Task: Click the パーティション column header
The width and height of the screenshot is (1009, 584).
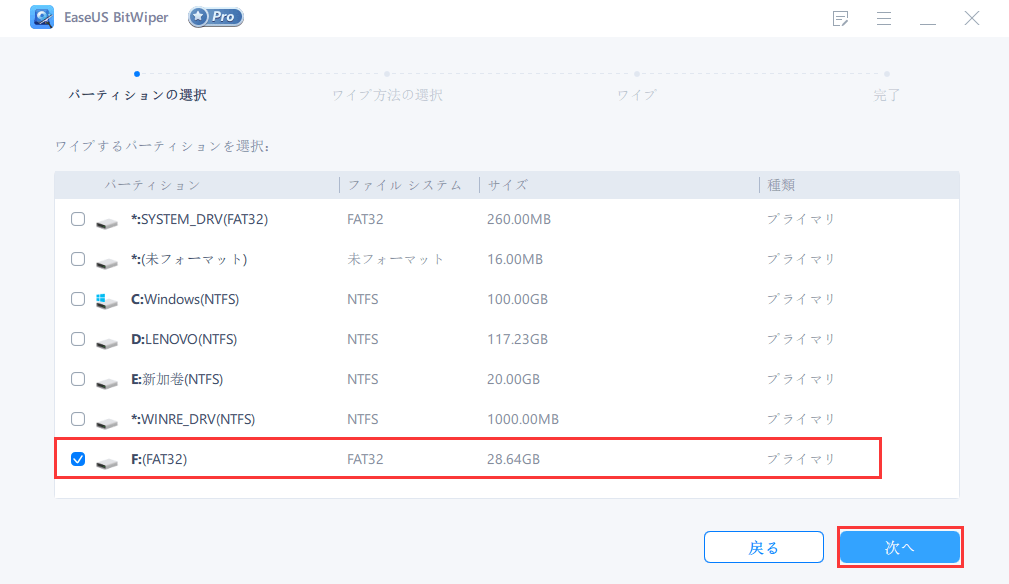Action: (152, 185)
